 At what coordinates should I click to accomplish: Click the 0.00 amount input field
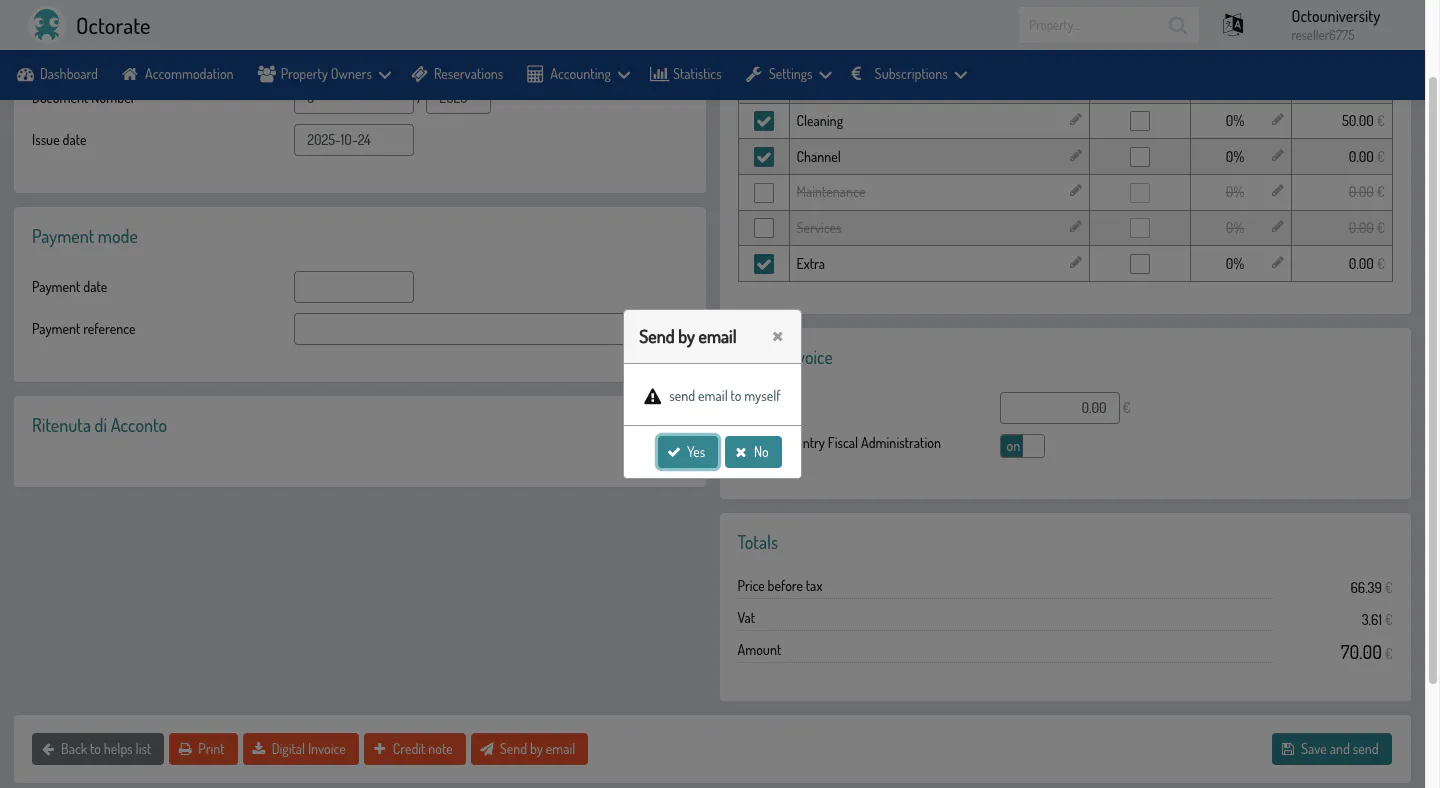coord(1060,408)
